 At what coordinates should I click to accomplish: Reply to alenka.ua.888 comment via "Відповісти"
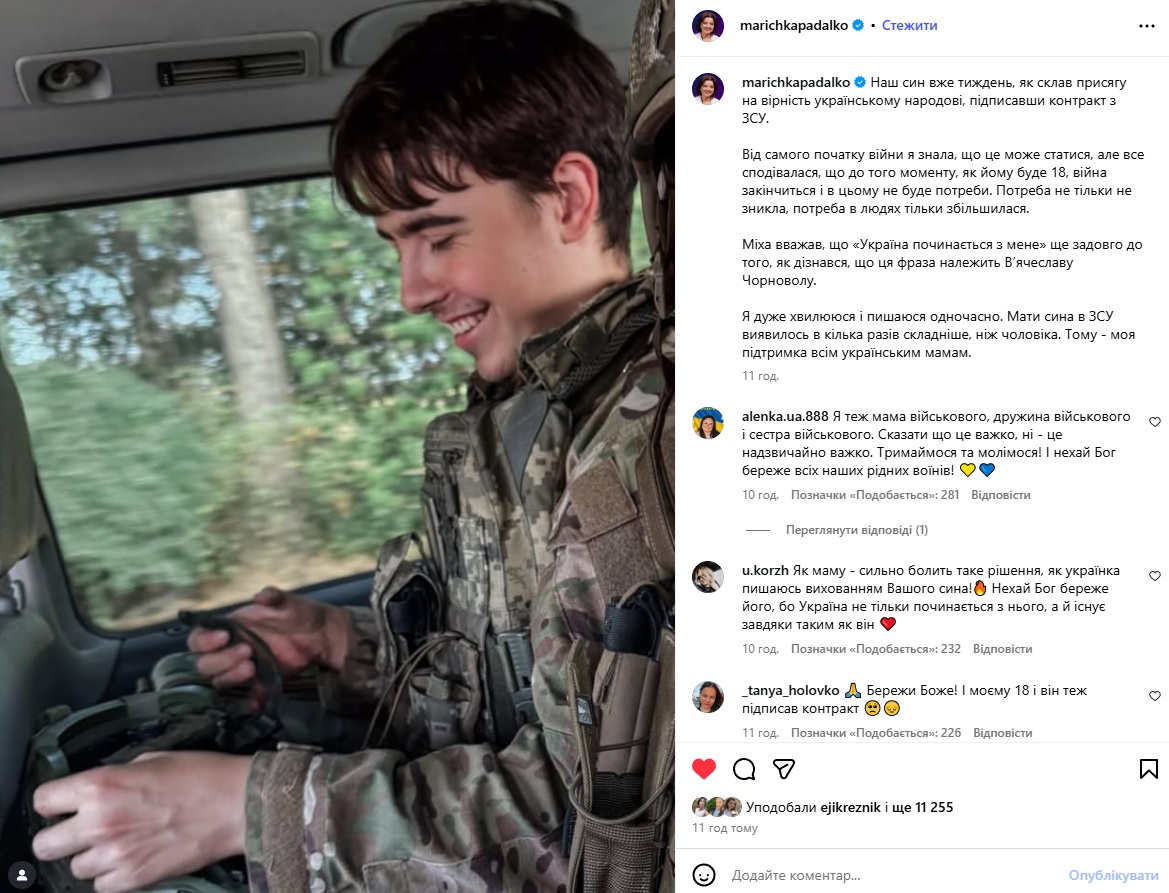point(1001,495)
